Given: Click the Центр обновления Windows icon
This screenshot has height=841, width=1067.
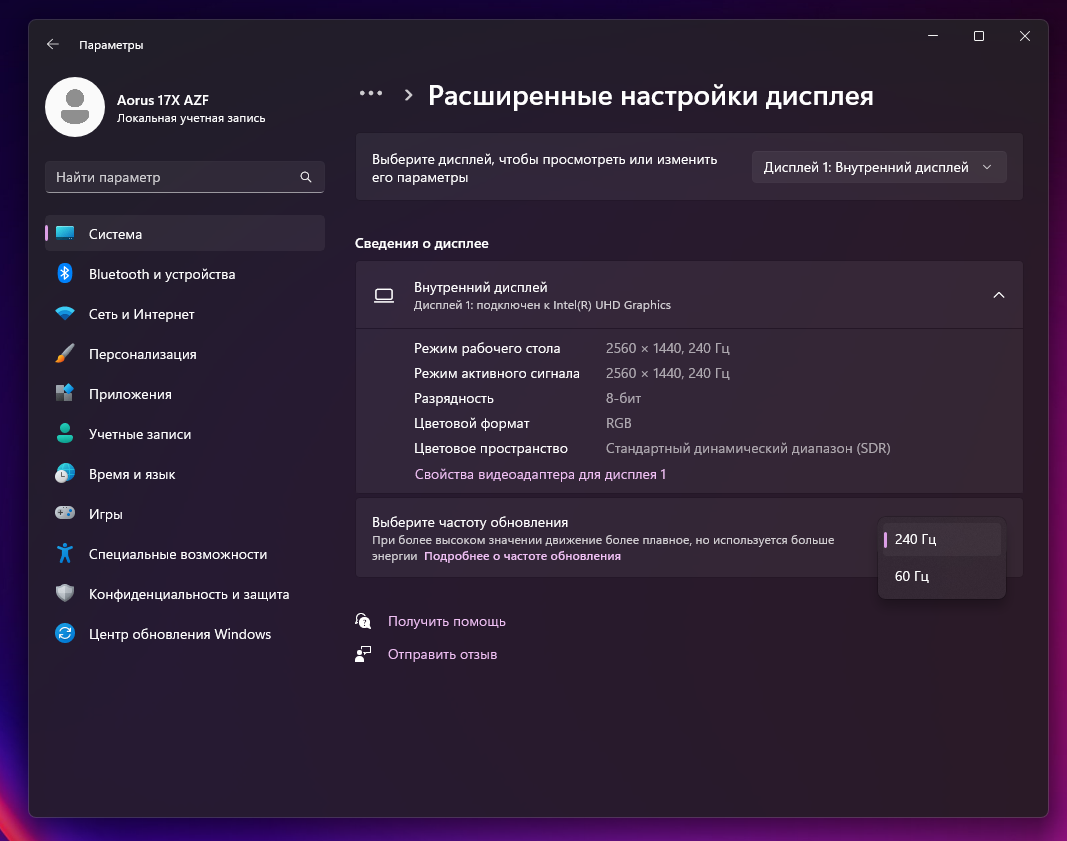Looking at the screenshot, I should 65,634.
